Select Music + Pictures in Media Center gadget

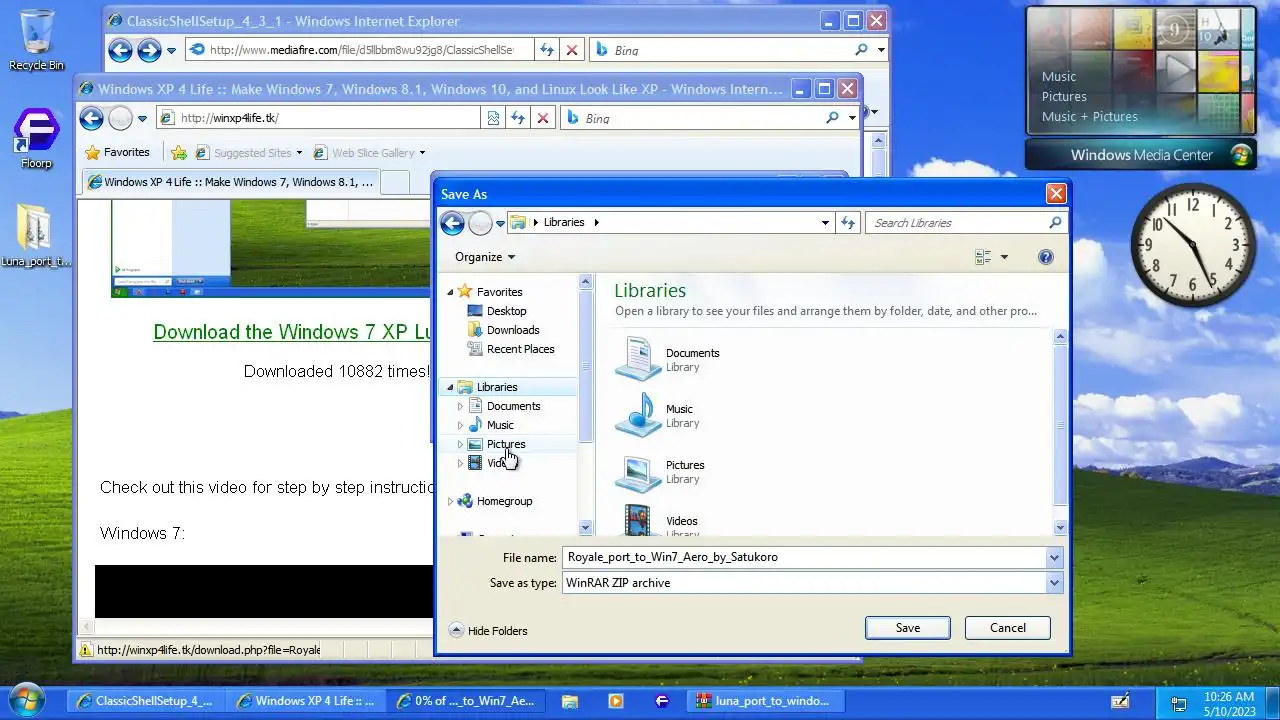(x=1090, y=116)
